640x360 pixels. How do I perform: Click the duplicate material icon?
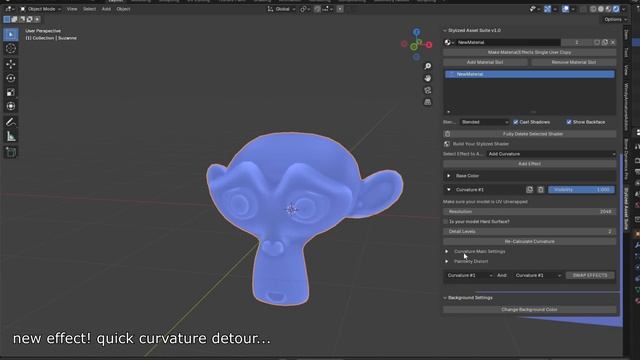(605, 42)
